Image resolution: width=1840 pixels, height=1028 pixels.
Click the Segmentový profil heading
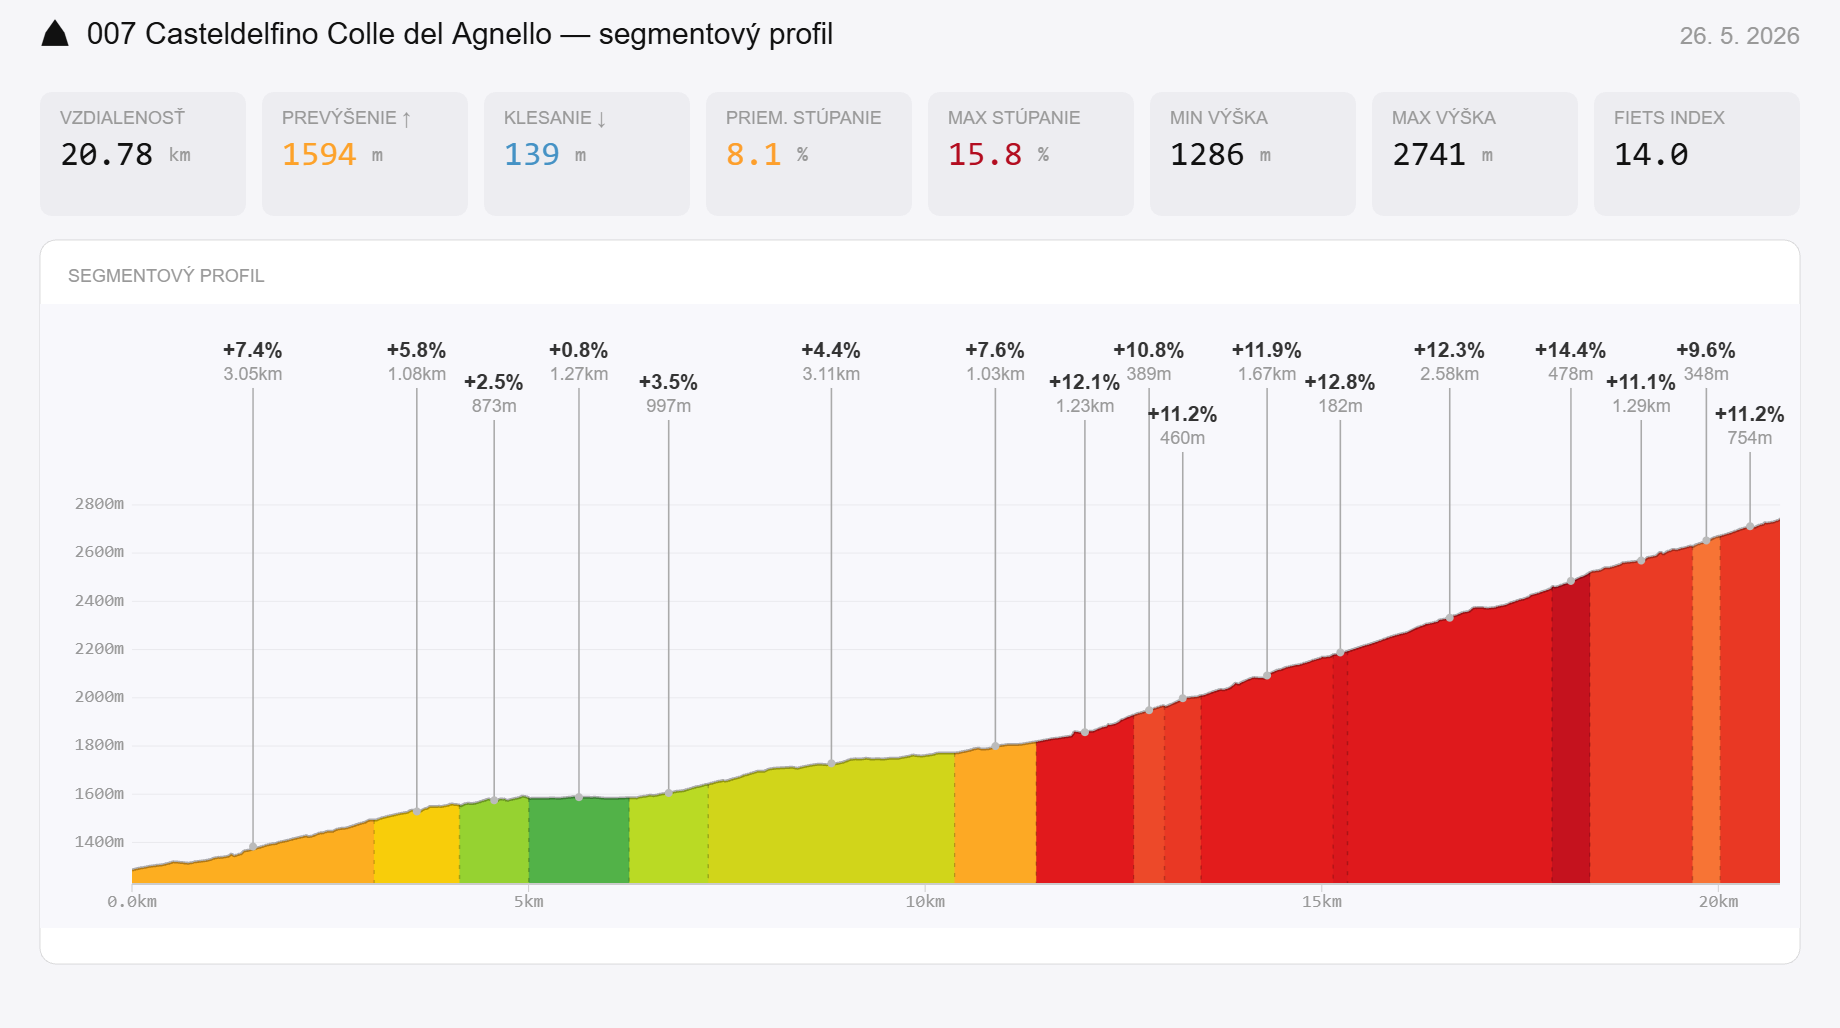[166, 276]
